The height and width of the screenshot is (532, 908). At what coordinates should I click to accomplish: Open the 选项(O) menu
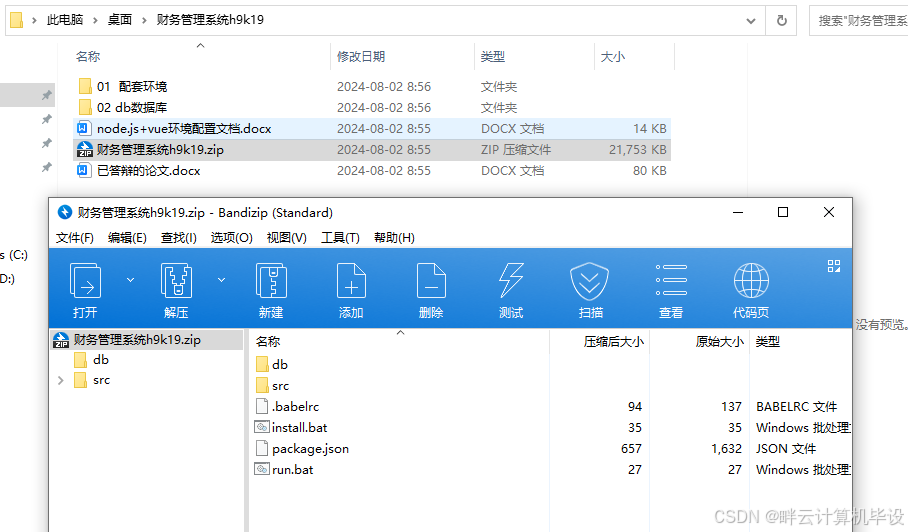[x=231, y=238]
